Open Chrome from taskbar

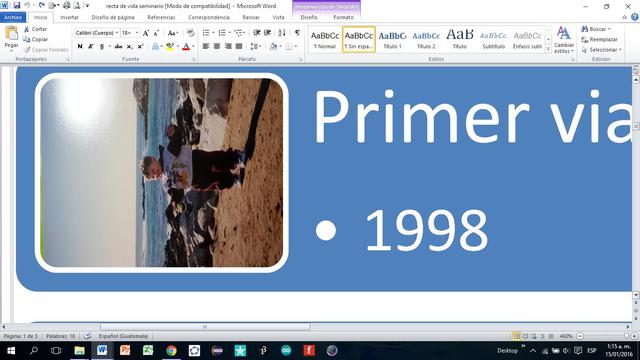171,350
